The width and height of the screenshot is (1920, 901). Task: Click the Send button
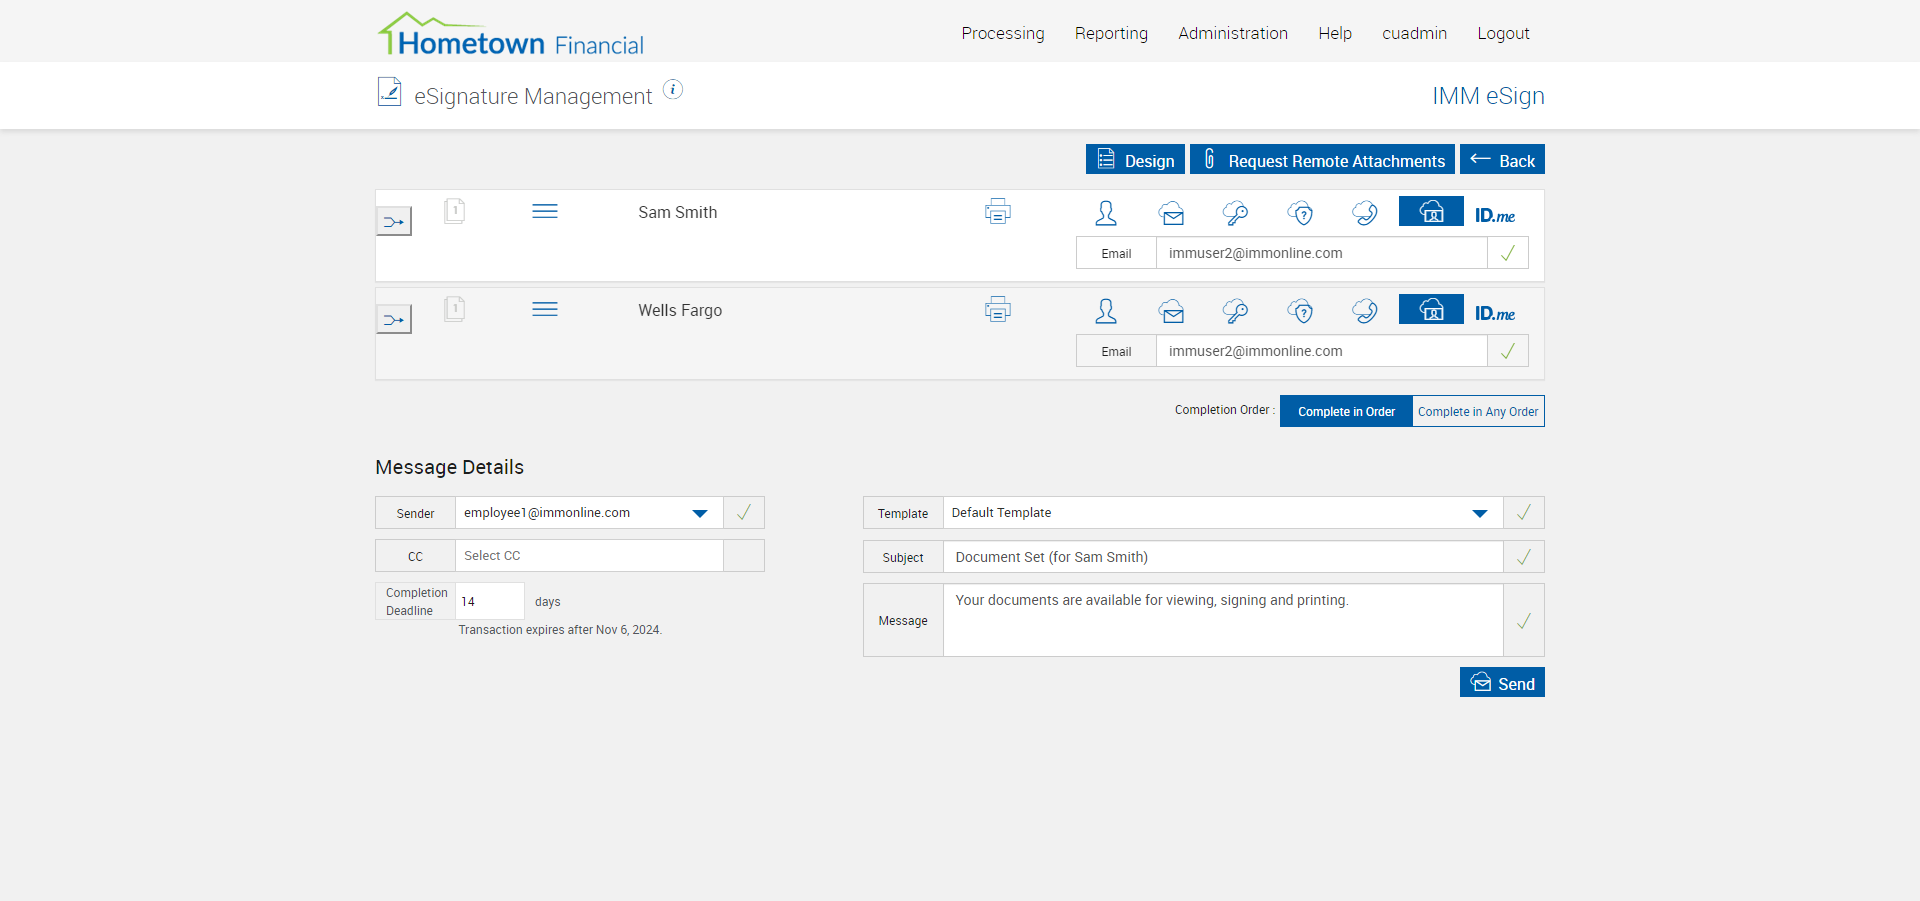[1502, 682]
